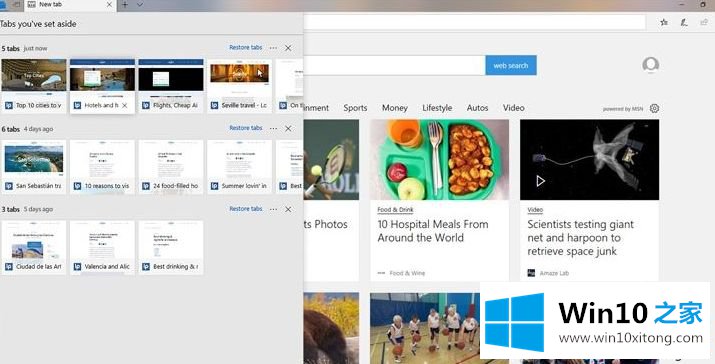Focus the MSN web search input field
Image resolution: width=715 pixels, height=364 pixels.
[394, 66]
